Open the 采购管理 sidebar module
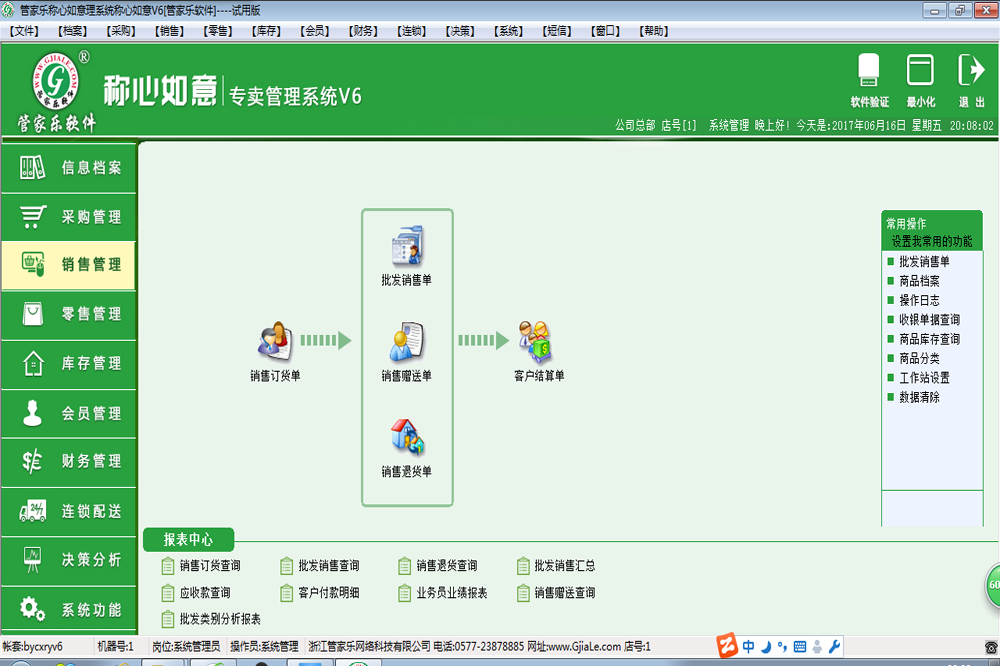This screenshot has height=666, width=1000. click(x=69, y=217)
